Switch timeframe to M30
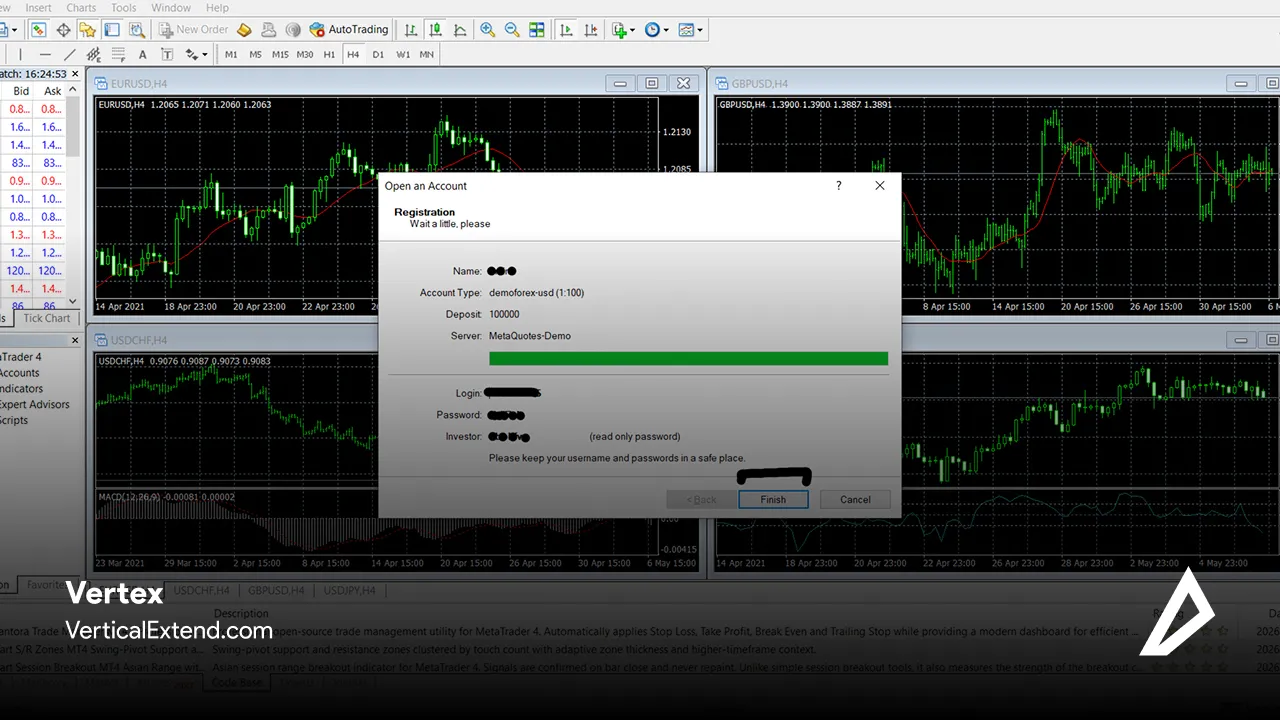This screenshot has height=720, width=1280. pos(305,54)
